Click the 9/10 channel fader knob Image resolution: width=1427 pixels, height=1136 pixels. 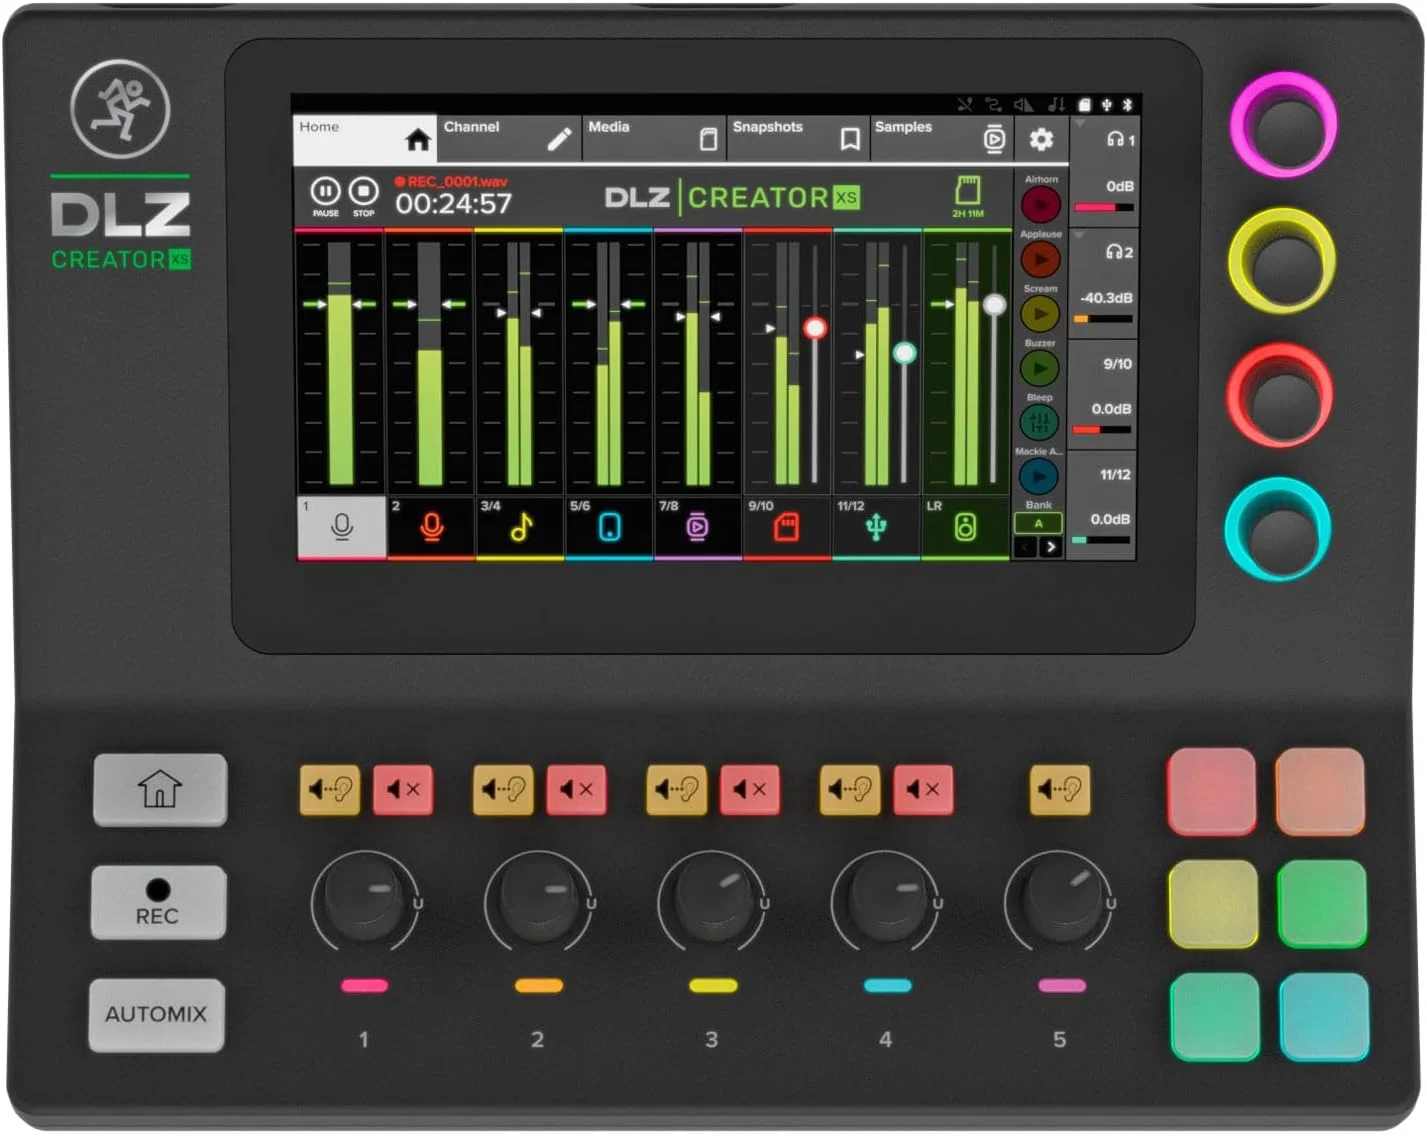(815, 328)
